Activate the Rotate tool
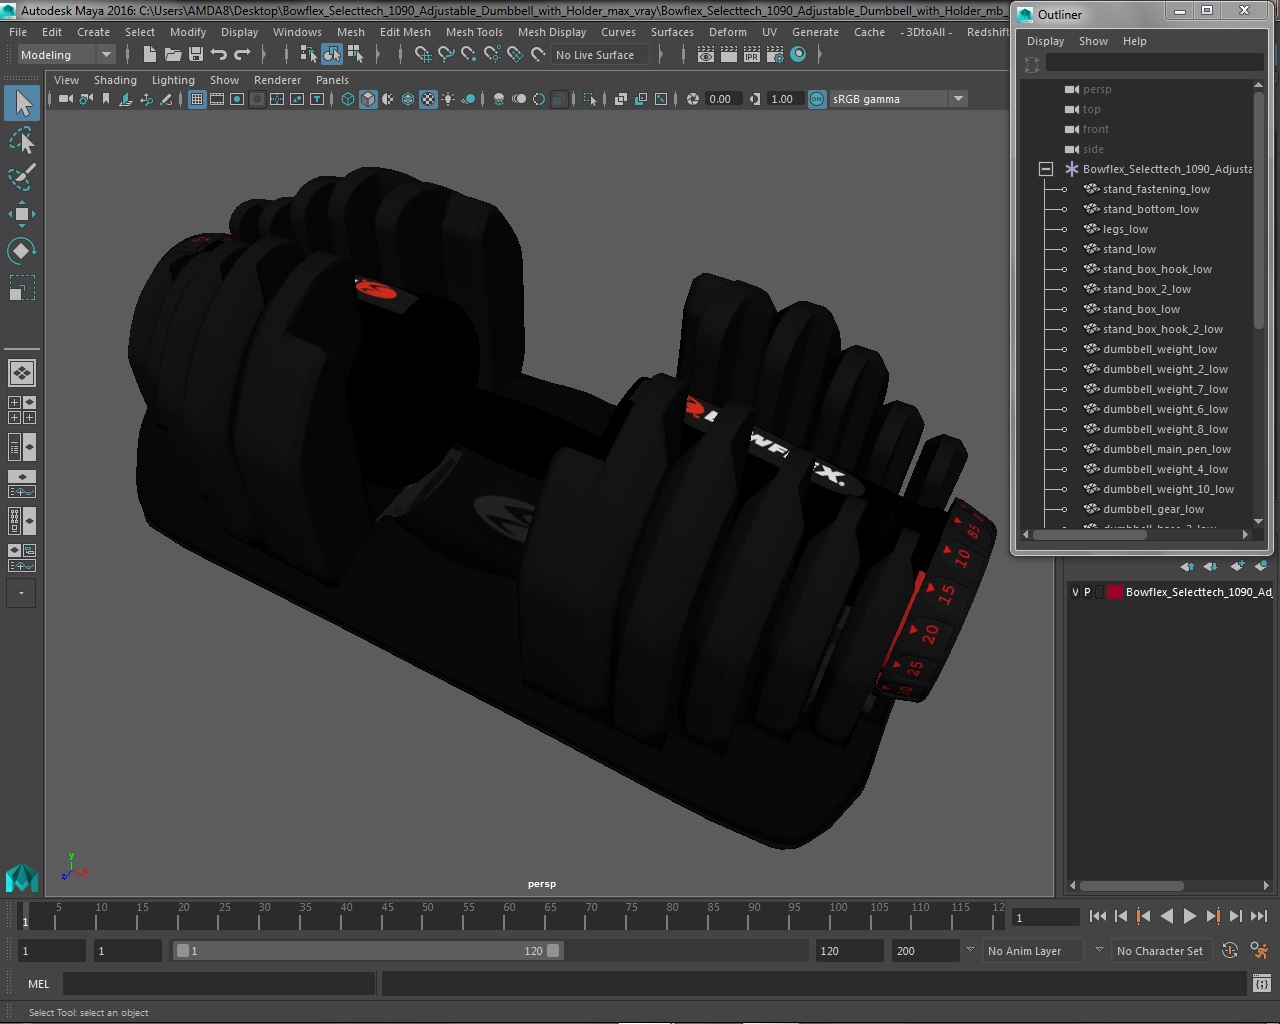The width and height of the screenshot is (1280, 1024). pos(22,251)
